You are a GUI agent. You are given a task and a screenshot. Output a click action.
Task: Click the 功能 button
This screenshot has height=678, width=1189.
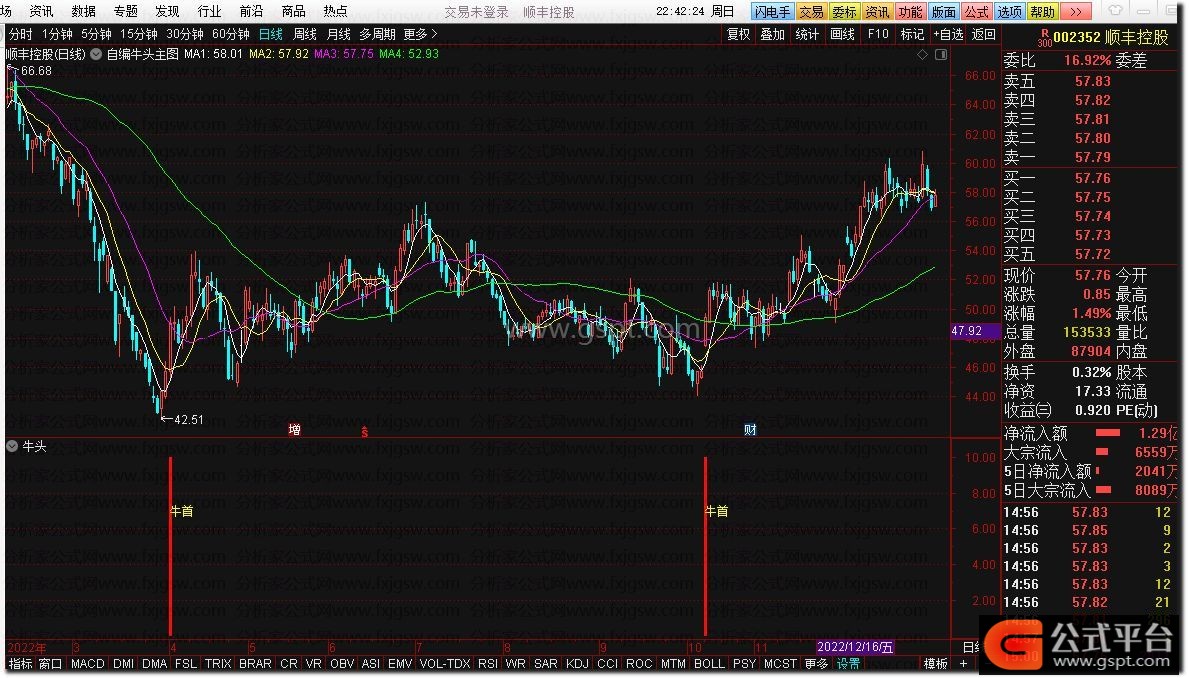click(x=910, y=11)
